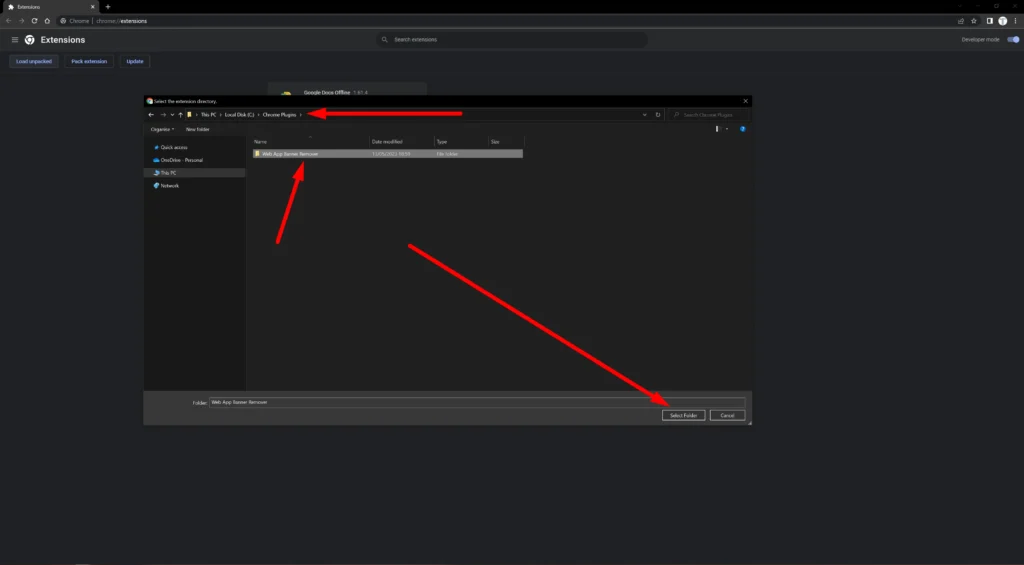Open Quick access in the sidebar
The height and width of the screenshot is (565, 1024).
pyautogui.click(x=173, y=147)
